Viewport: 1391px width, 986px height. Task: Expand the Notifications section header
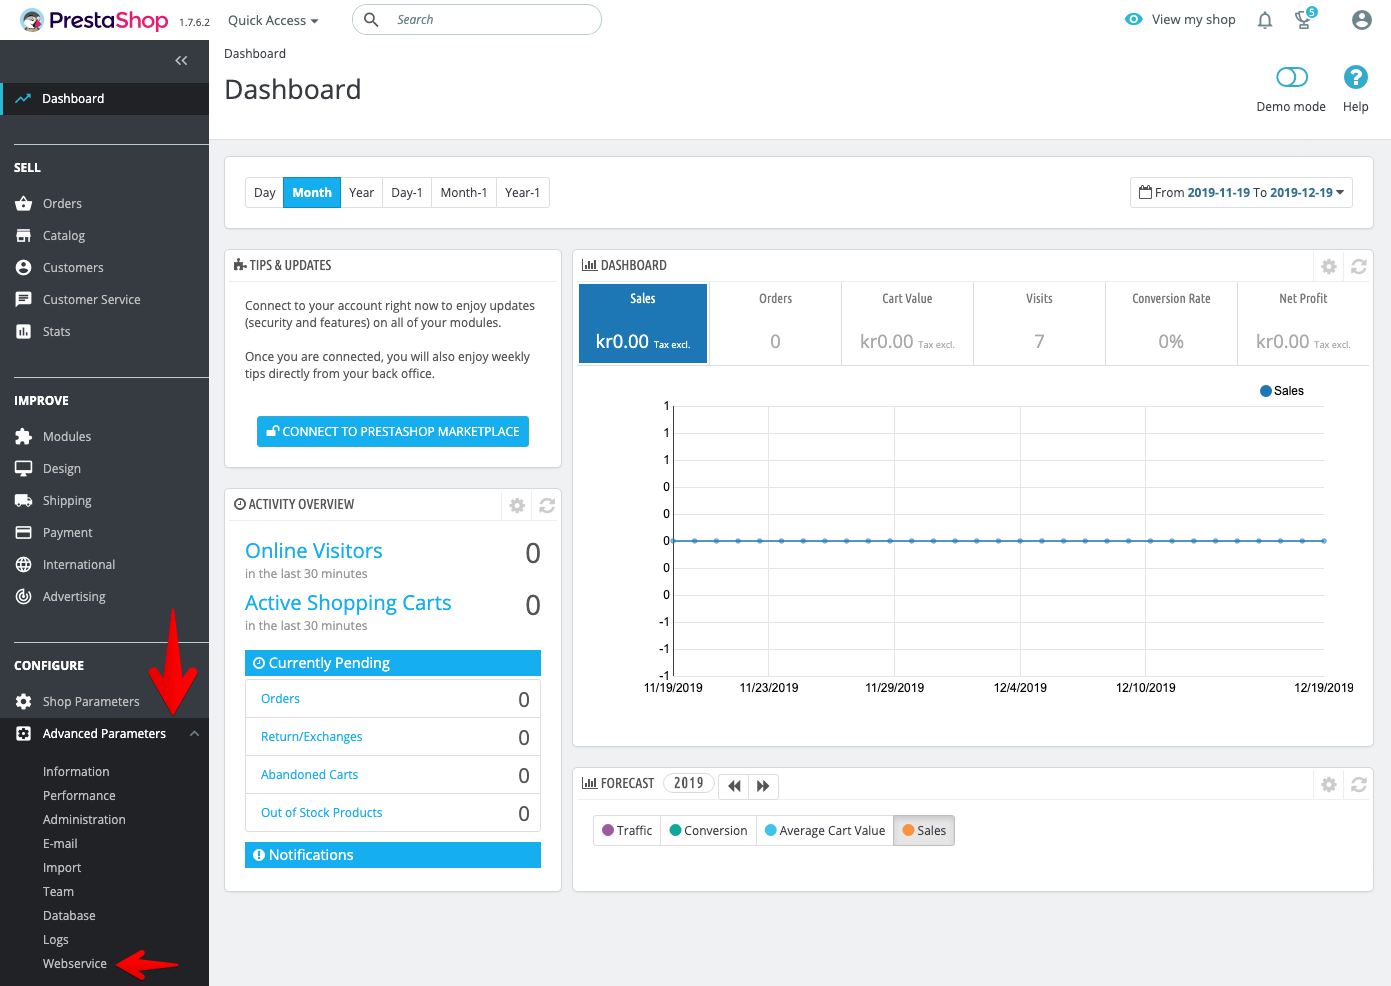tap(393, 855)
